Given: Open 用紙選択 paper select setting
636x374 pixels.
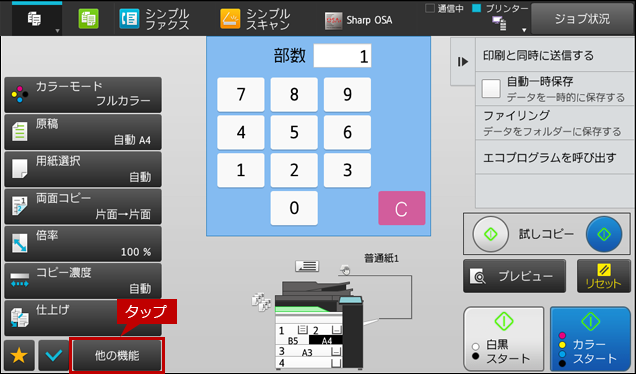Looking at the screenshot, I should coord(83,169).
